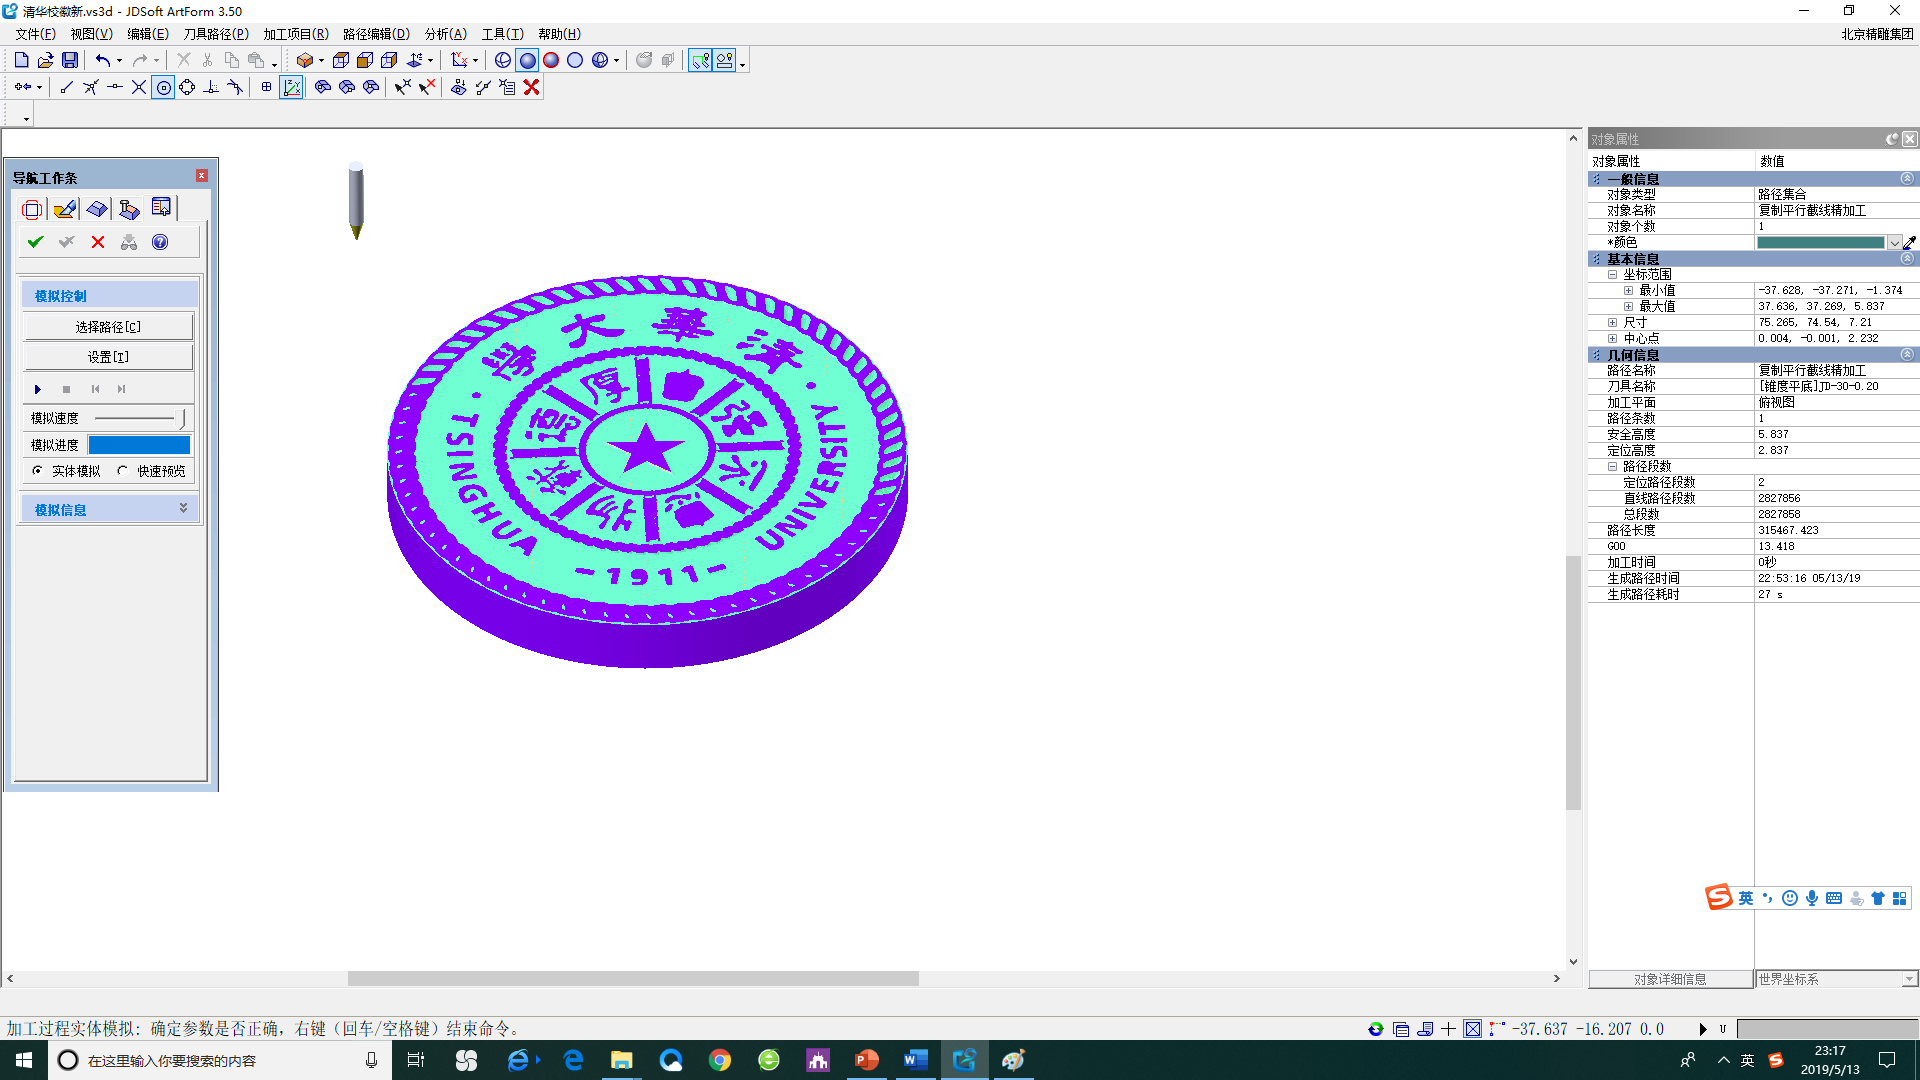Expand the 最大值 tree node
Viewport: 1920px width, 1080px height.
(1628, 306)
